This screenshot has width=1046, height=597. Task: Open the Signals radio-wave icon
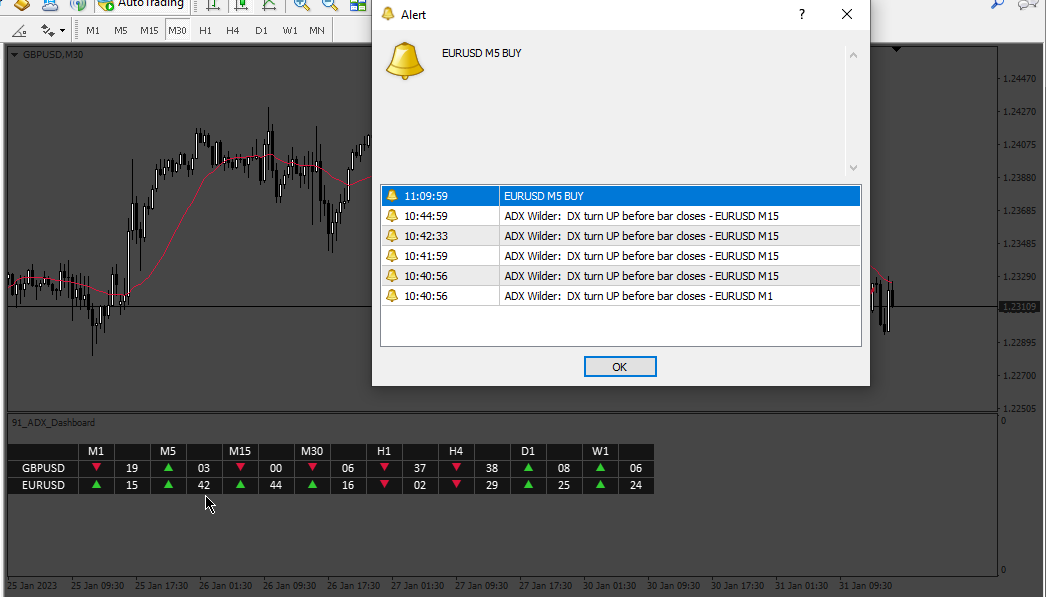(x=79, y=5)
